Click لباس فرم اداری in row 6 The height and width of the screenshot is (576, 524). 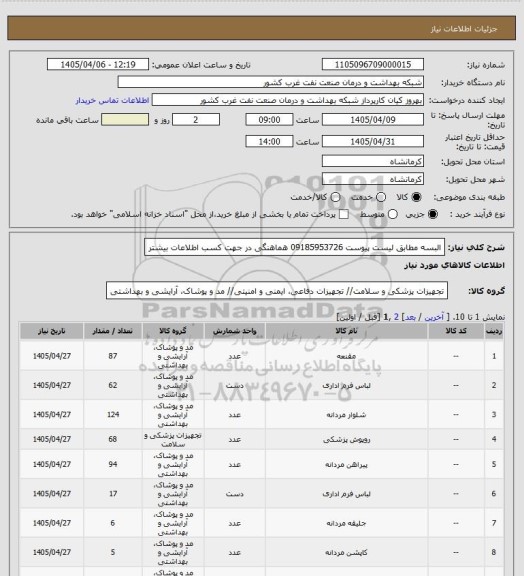pyautogui.click(x=346, y=494)
